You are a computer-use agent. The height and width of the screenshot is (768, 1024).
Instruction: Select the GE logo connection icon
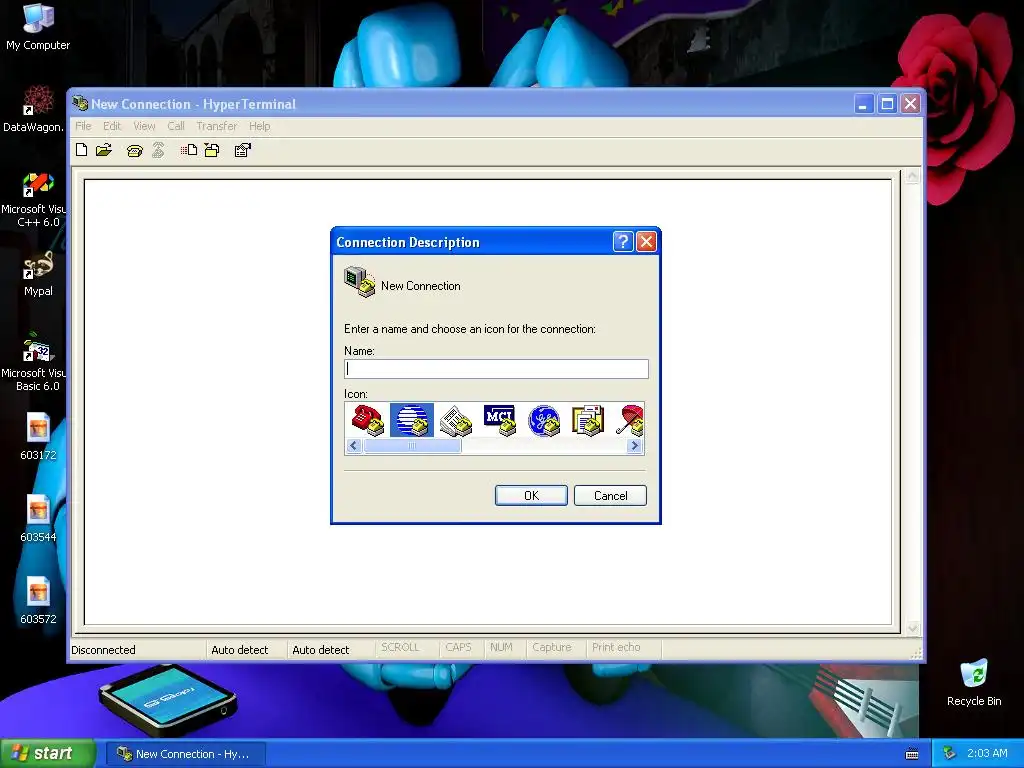544,420
